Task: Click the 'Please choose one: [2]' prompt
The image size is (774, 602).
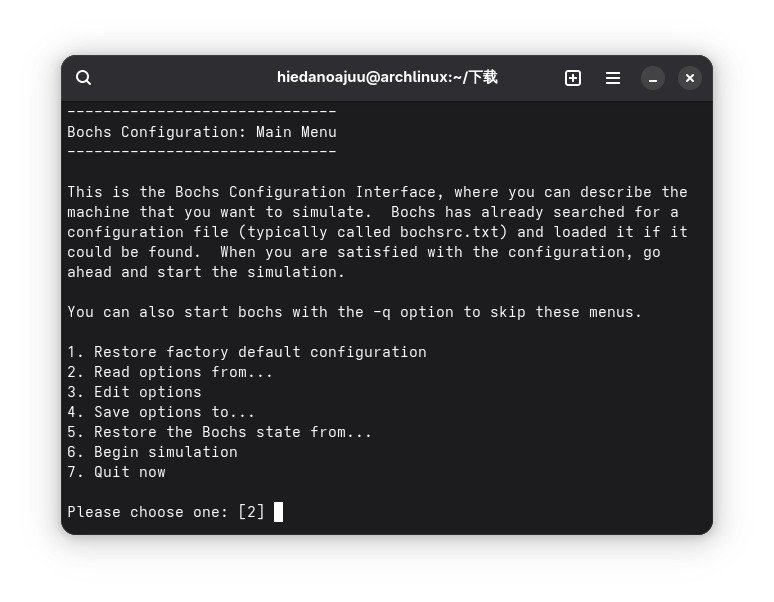Action: click(166, 512)
